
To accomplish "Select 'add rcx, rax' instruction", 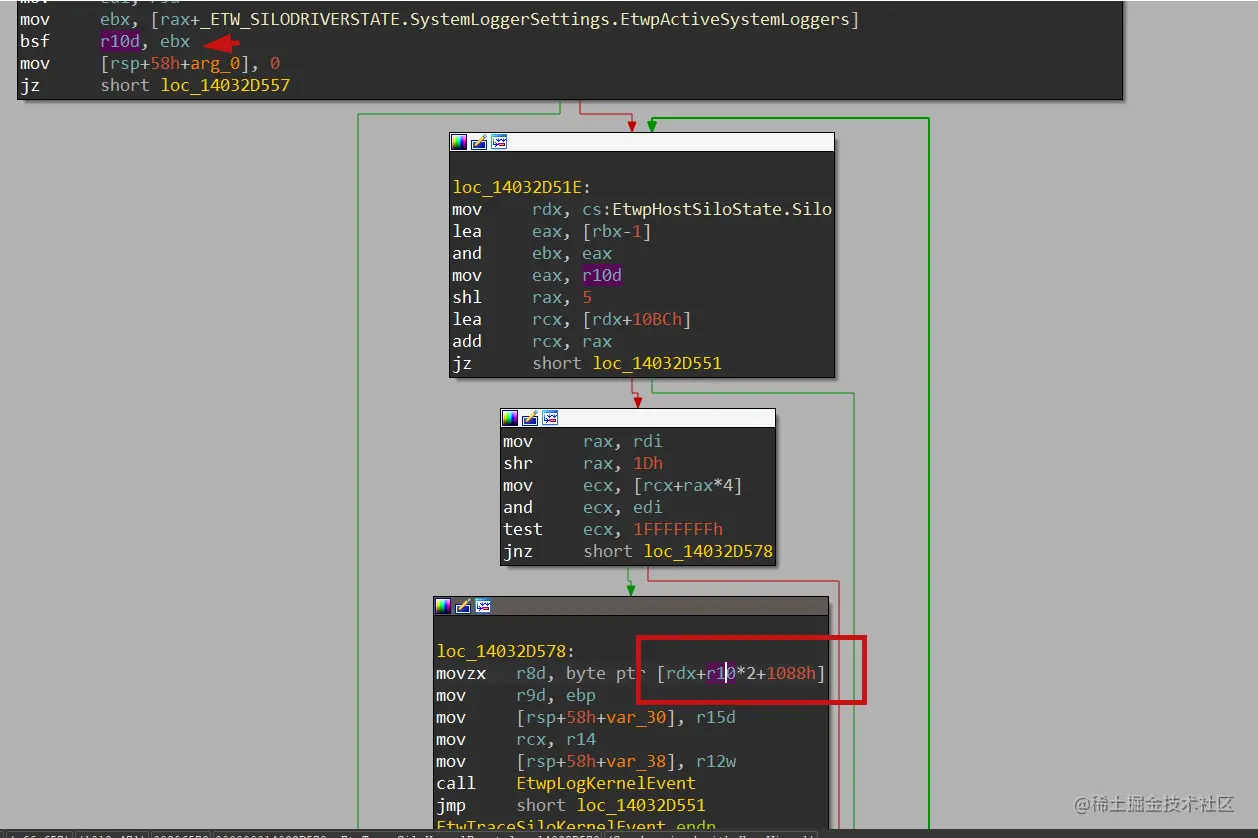I will 532,341.
